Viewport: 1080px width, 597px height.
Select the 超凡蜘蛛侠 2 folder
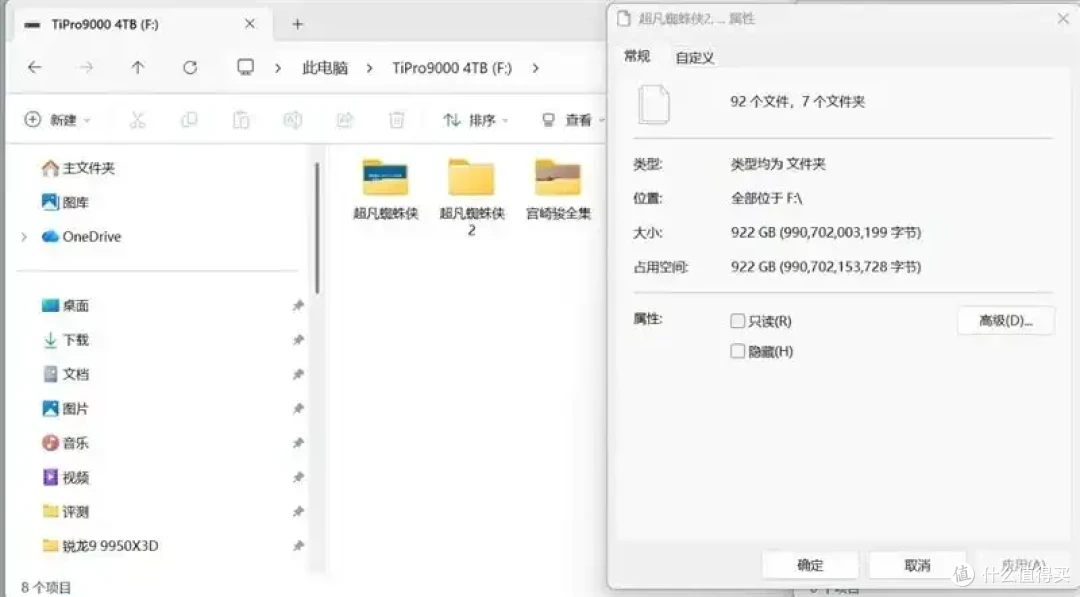[x=472, y=197]
